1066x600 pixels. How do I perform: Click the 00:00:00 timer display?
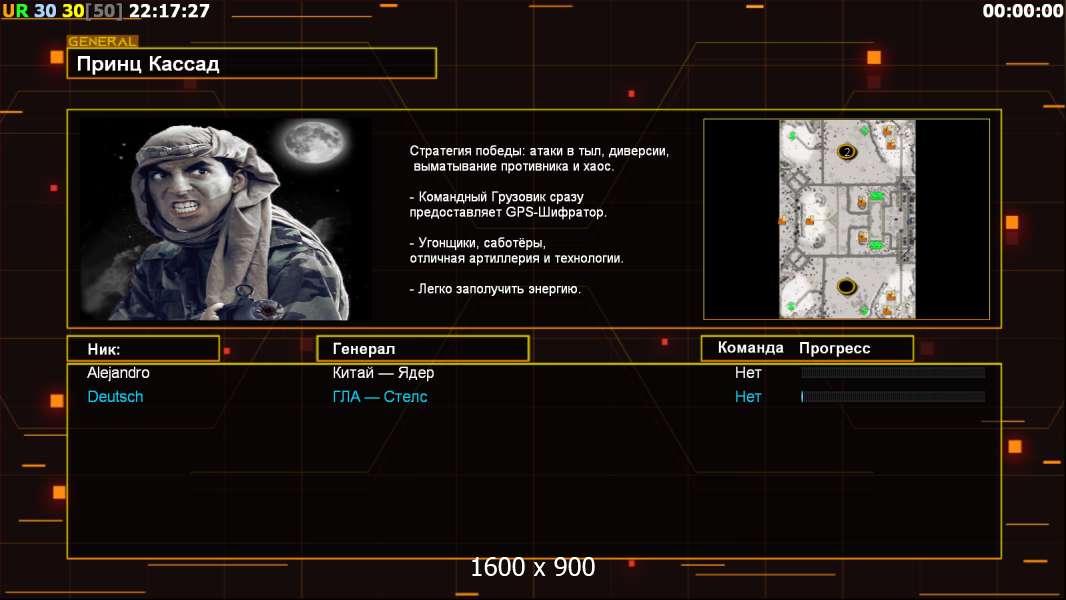[x=1022, y=11]
